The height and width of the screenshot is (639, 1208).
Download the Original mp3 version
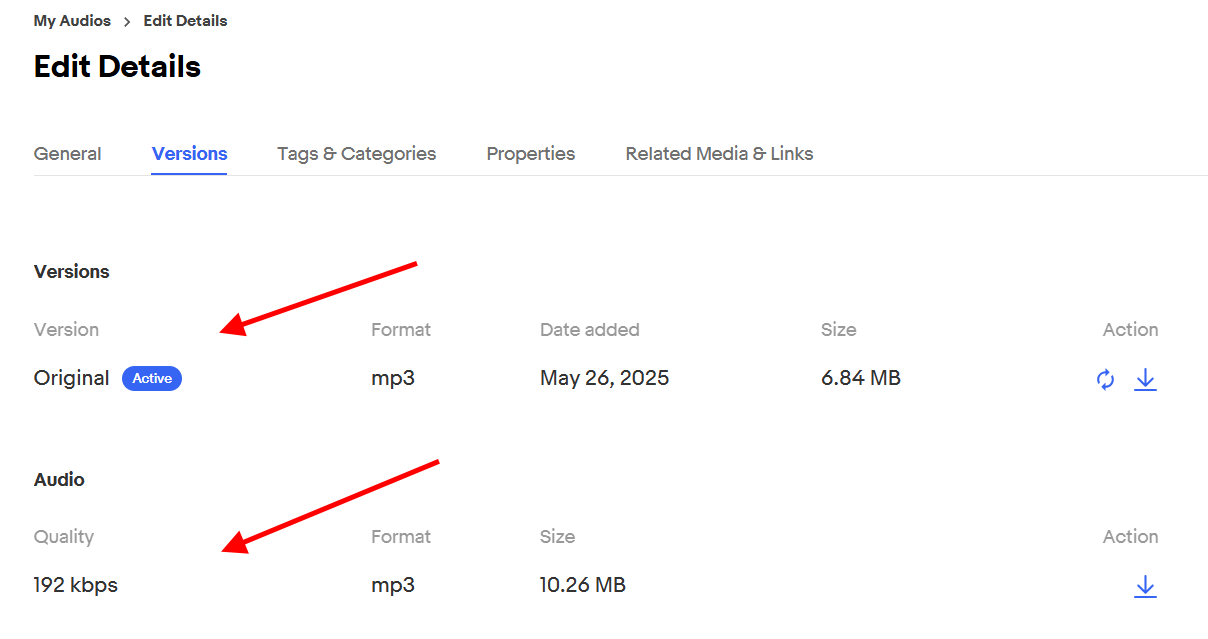click(x=1145, y=380)
